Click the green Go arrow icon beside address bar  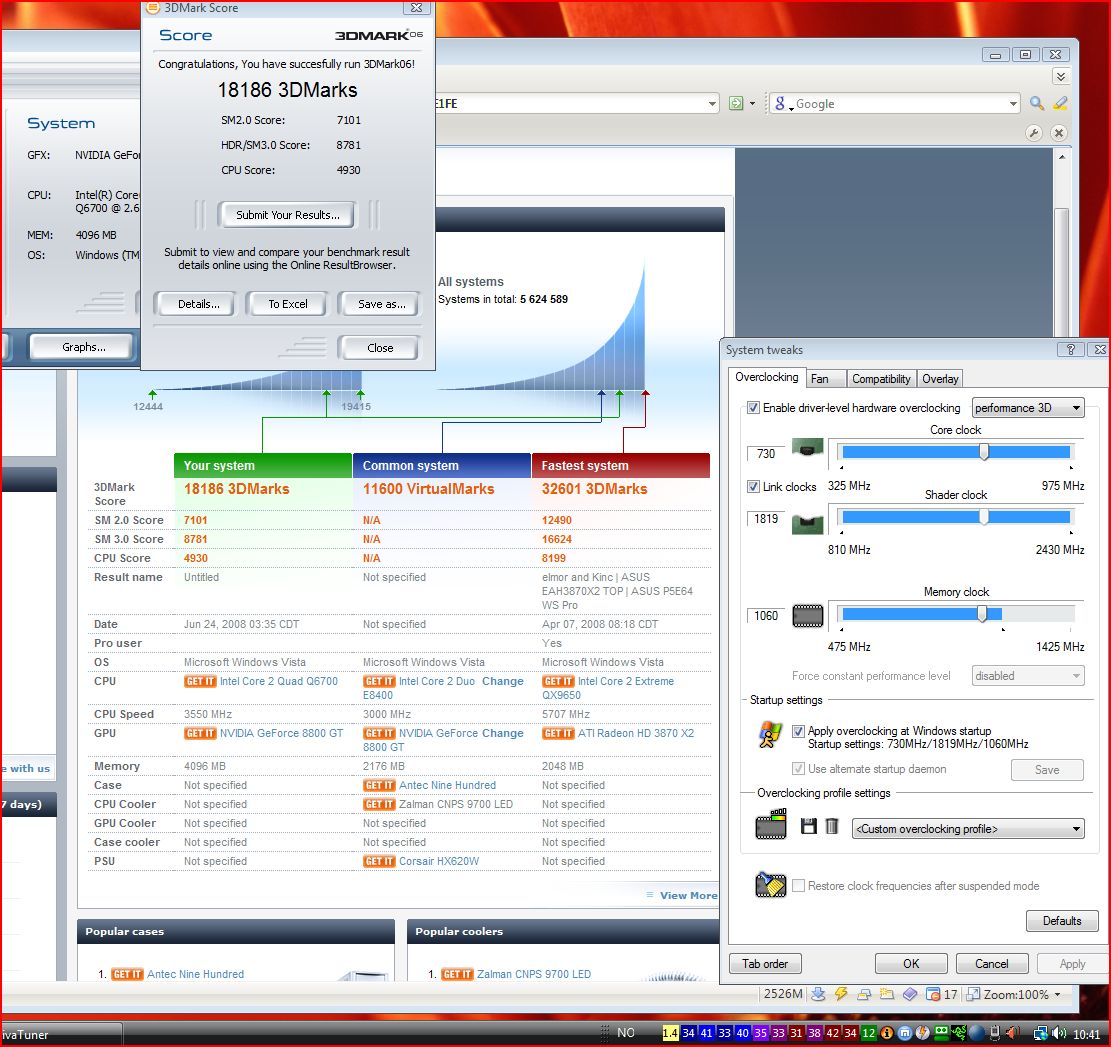click(x=736, y=103)
